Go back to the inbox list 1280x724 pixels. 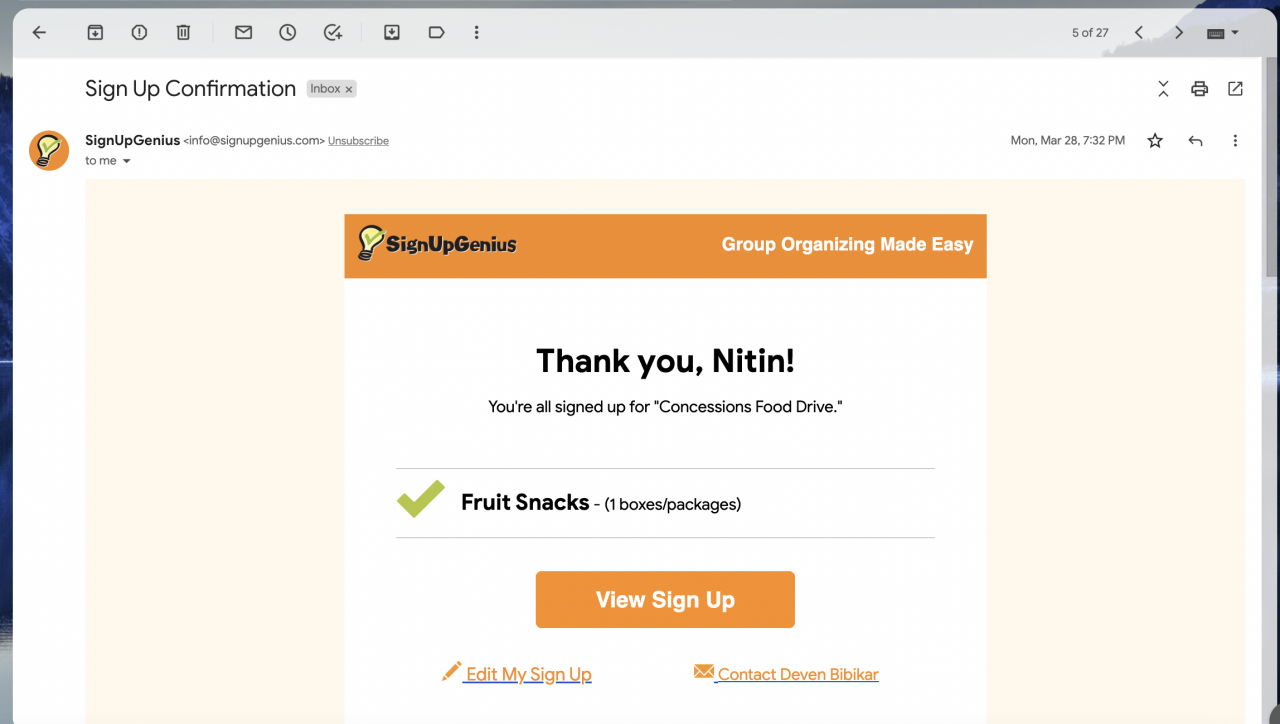coord(39,33)
